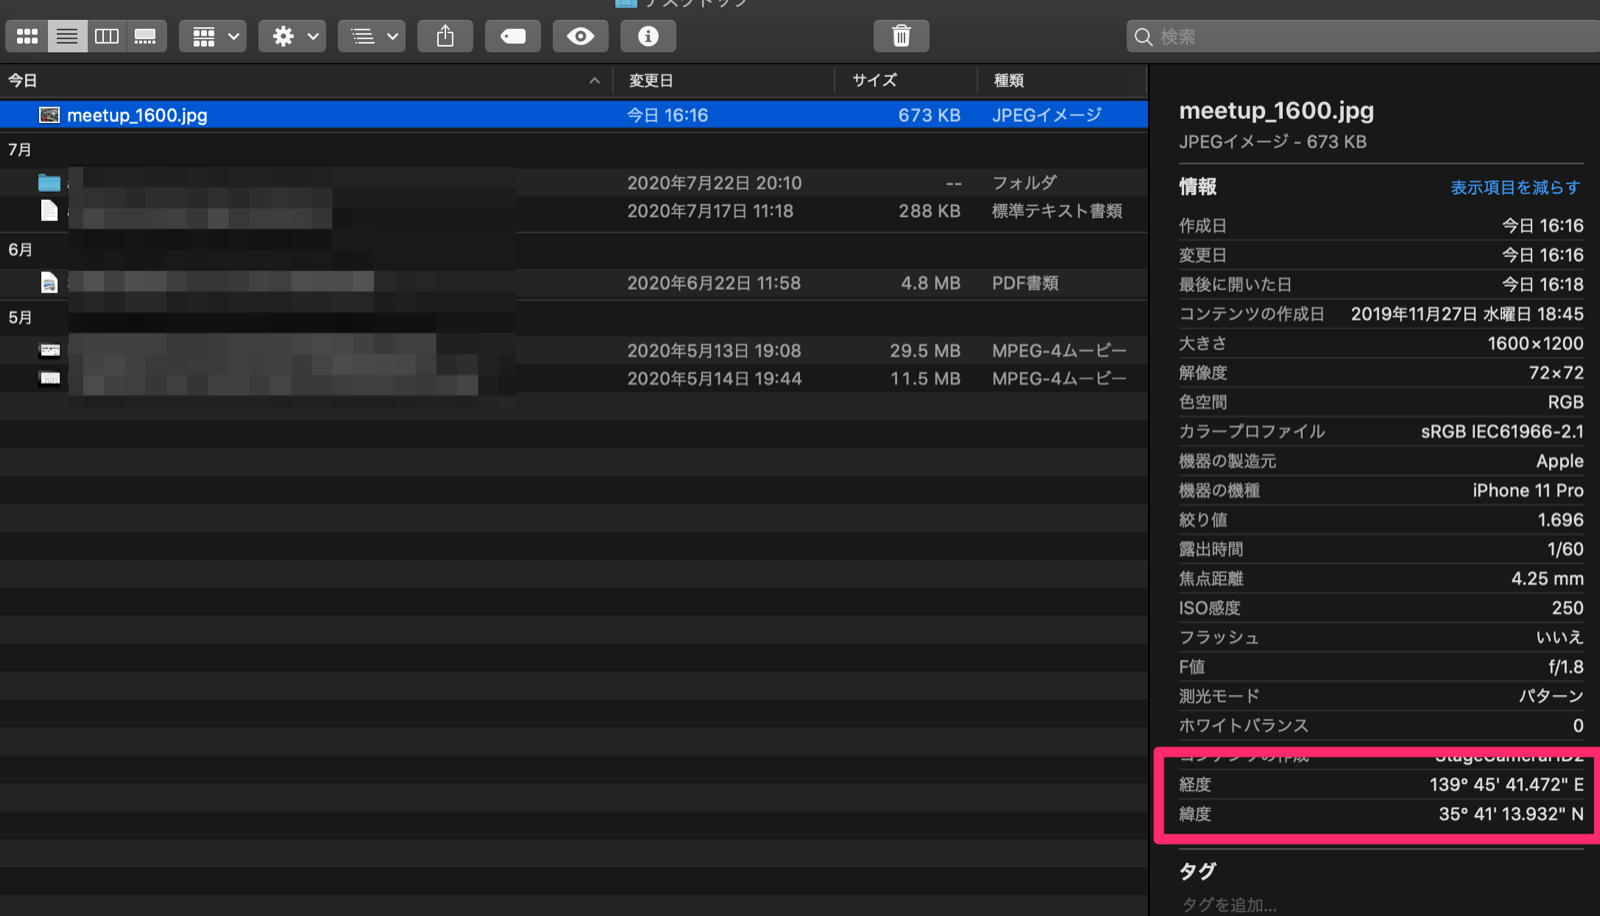The height and width of the screenshot is (916, 1600).
Task: Toggle sort direction arrow in name column
Action: pos(594,81)
